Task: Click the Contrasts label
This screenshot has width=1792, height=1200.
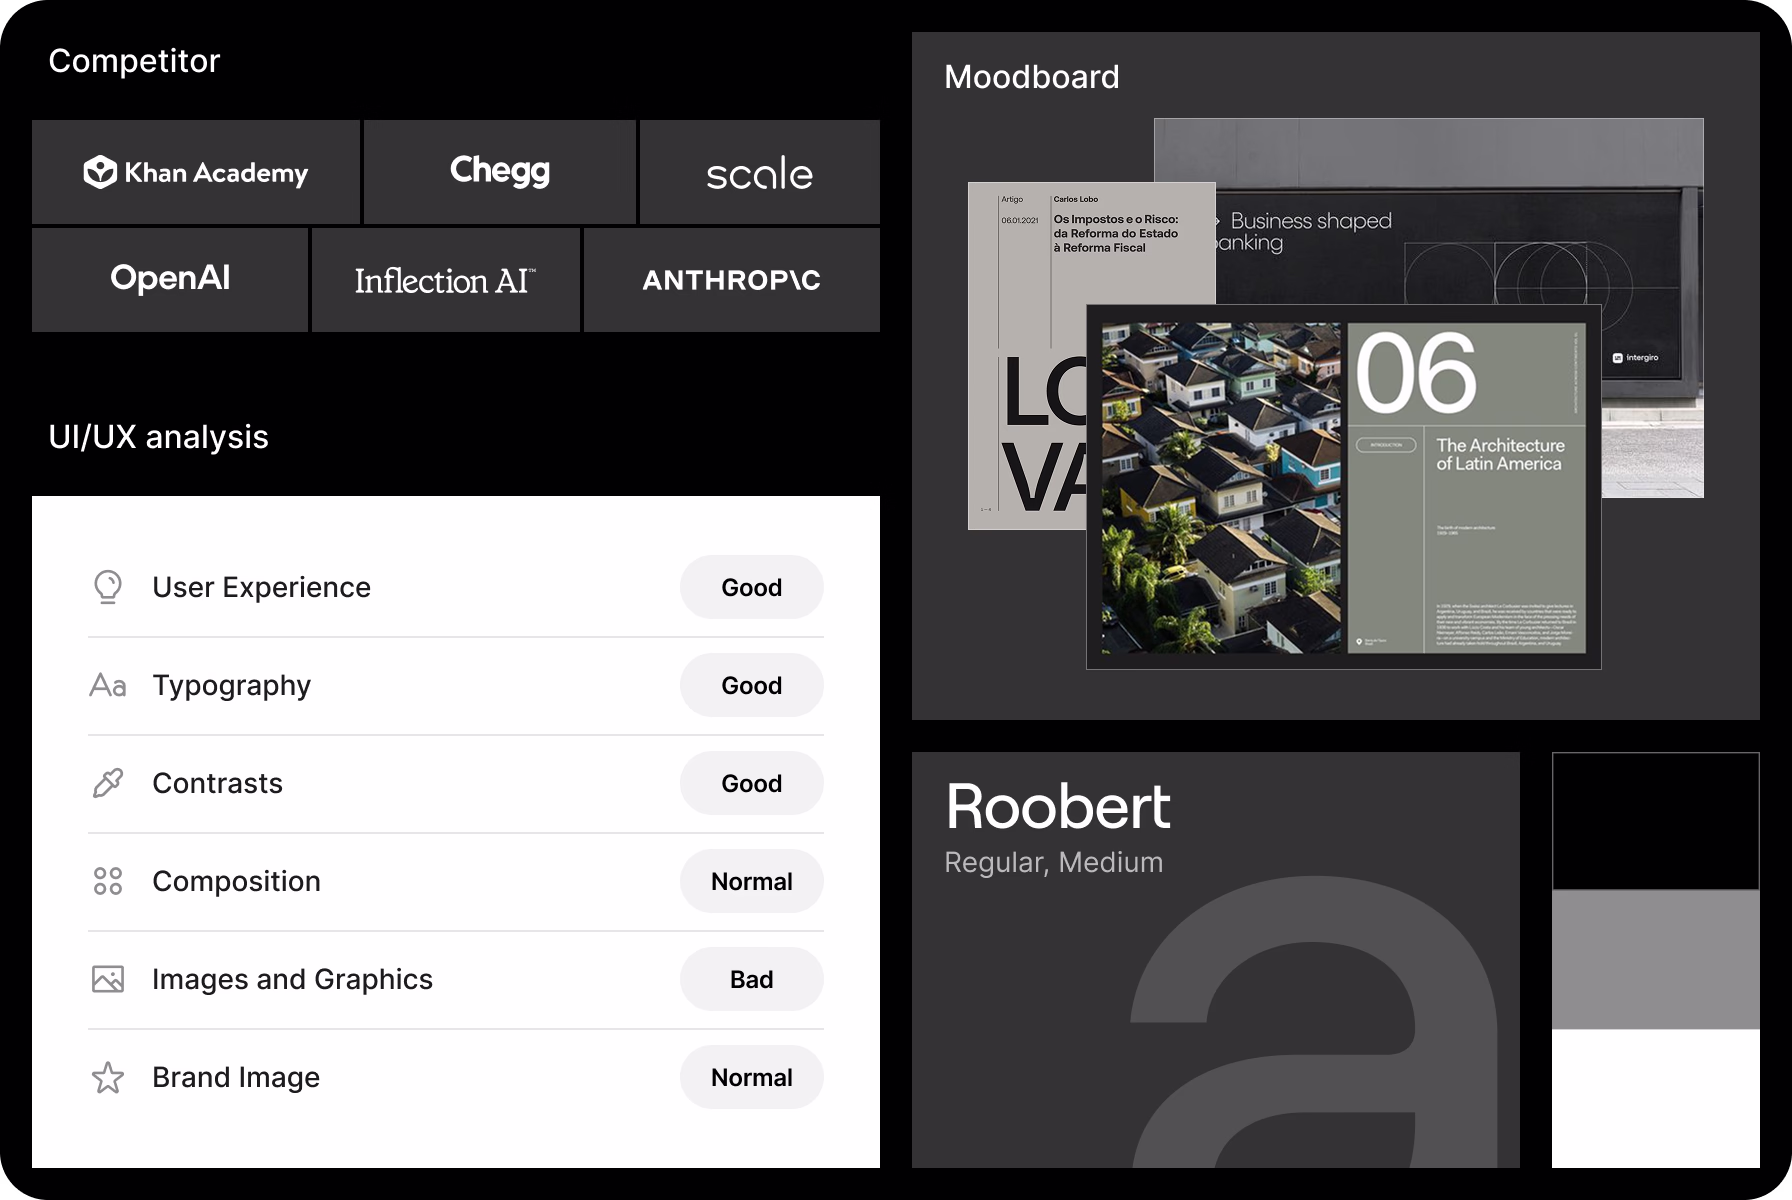Action: tap(217, 783)
